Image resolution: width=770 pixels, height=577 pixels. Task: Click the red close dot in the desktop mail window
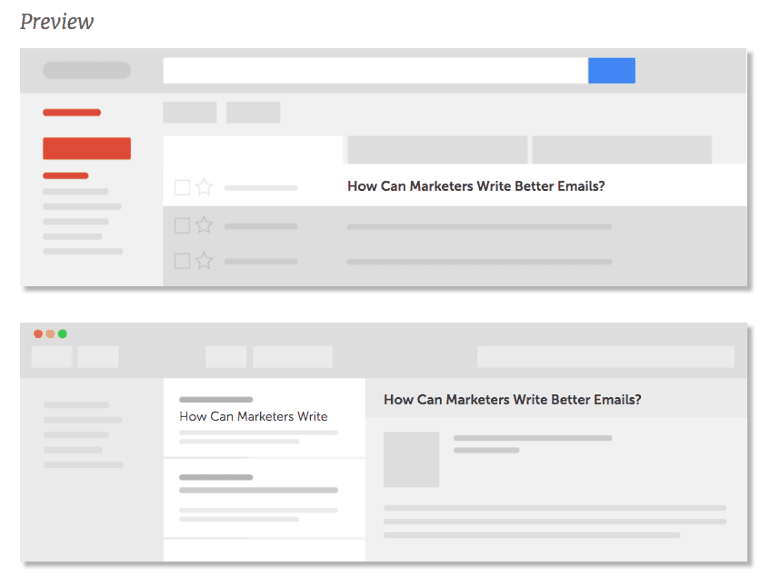(x=38, y=334)
